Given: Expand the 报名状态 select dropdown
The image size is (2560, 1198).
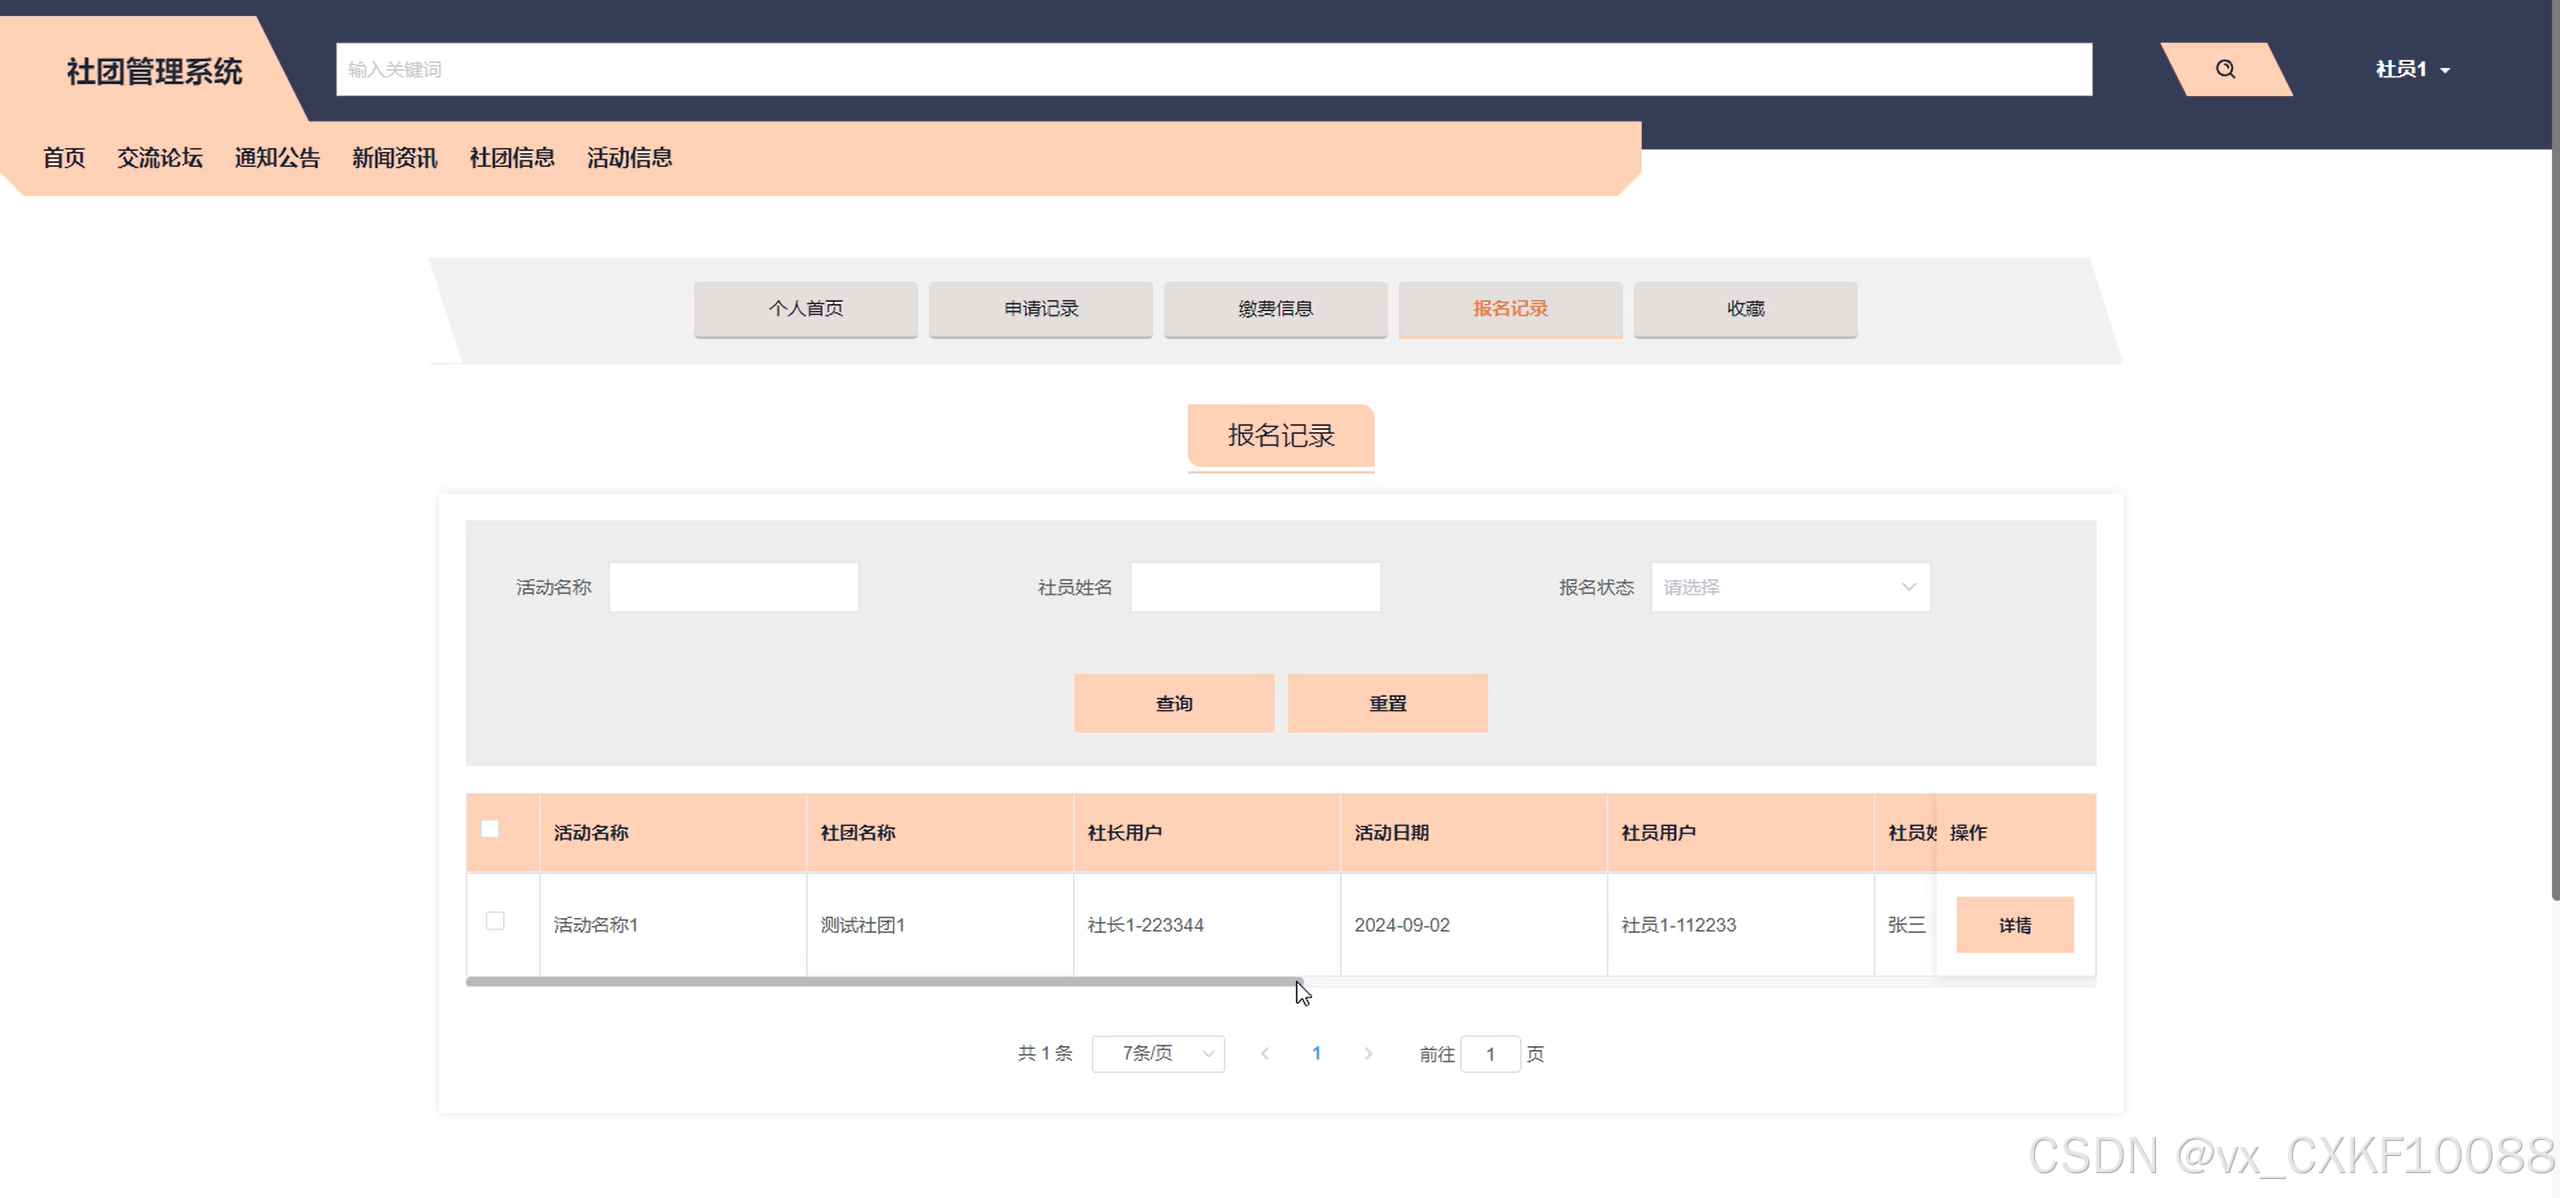Looking at the screenshot, I should pos(1790,587).
